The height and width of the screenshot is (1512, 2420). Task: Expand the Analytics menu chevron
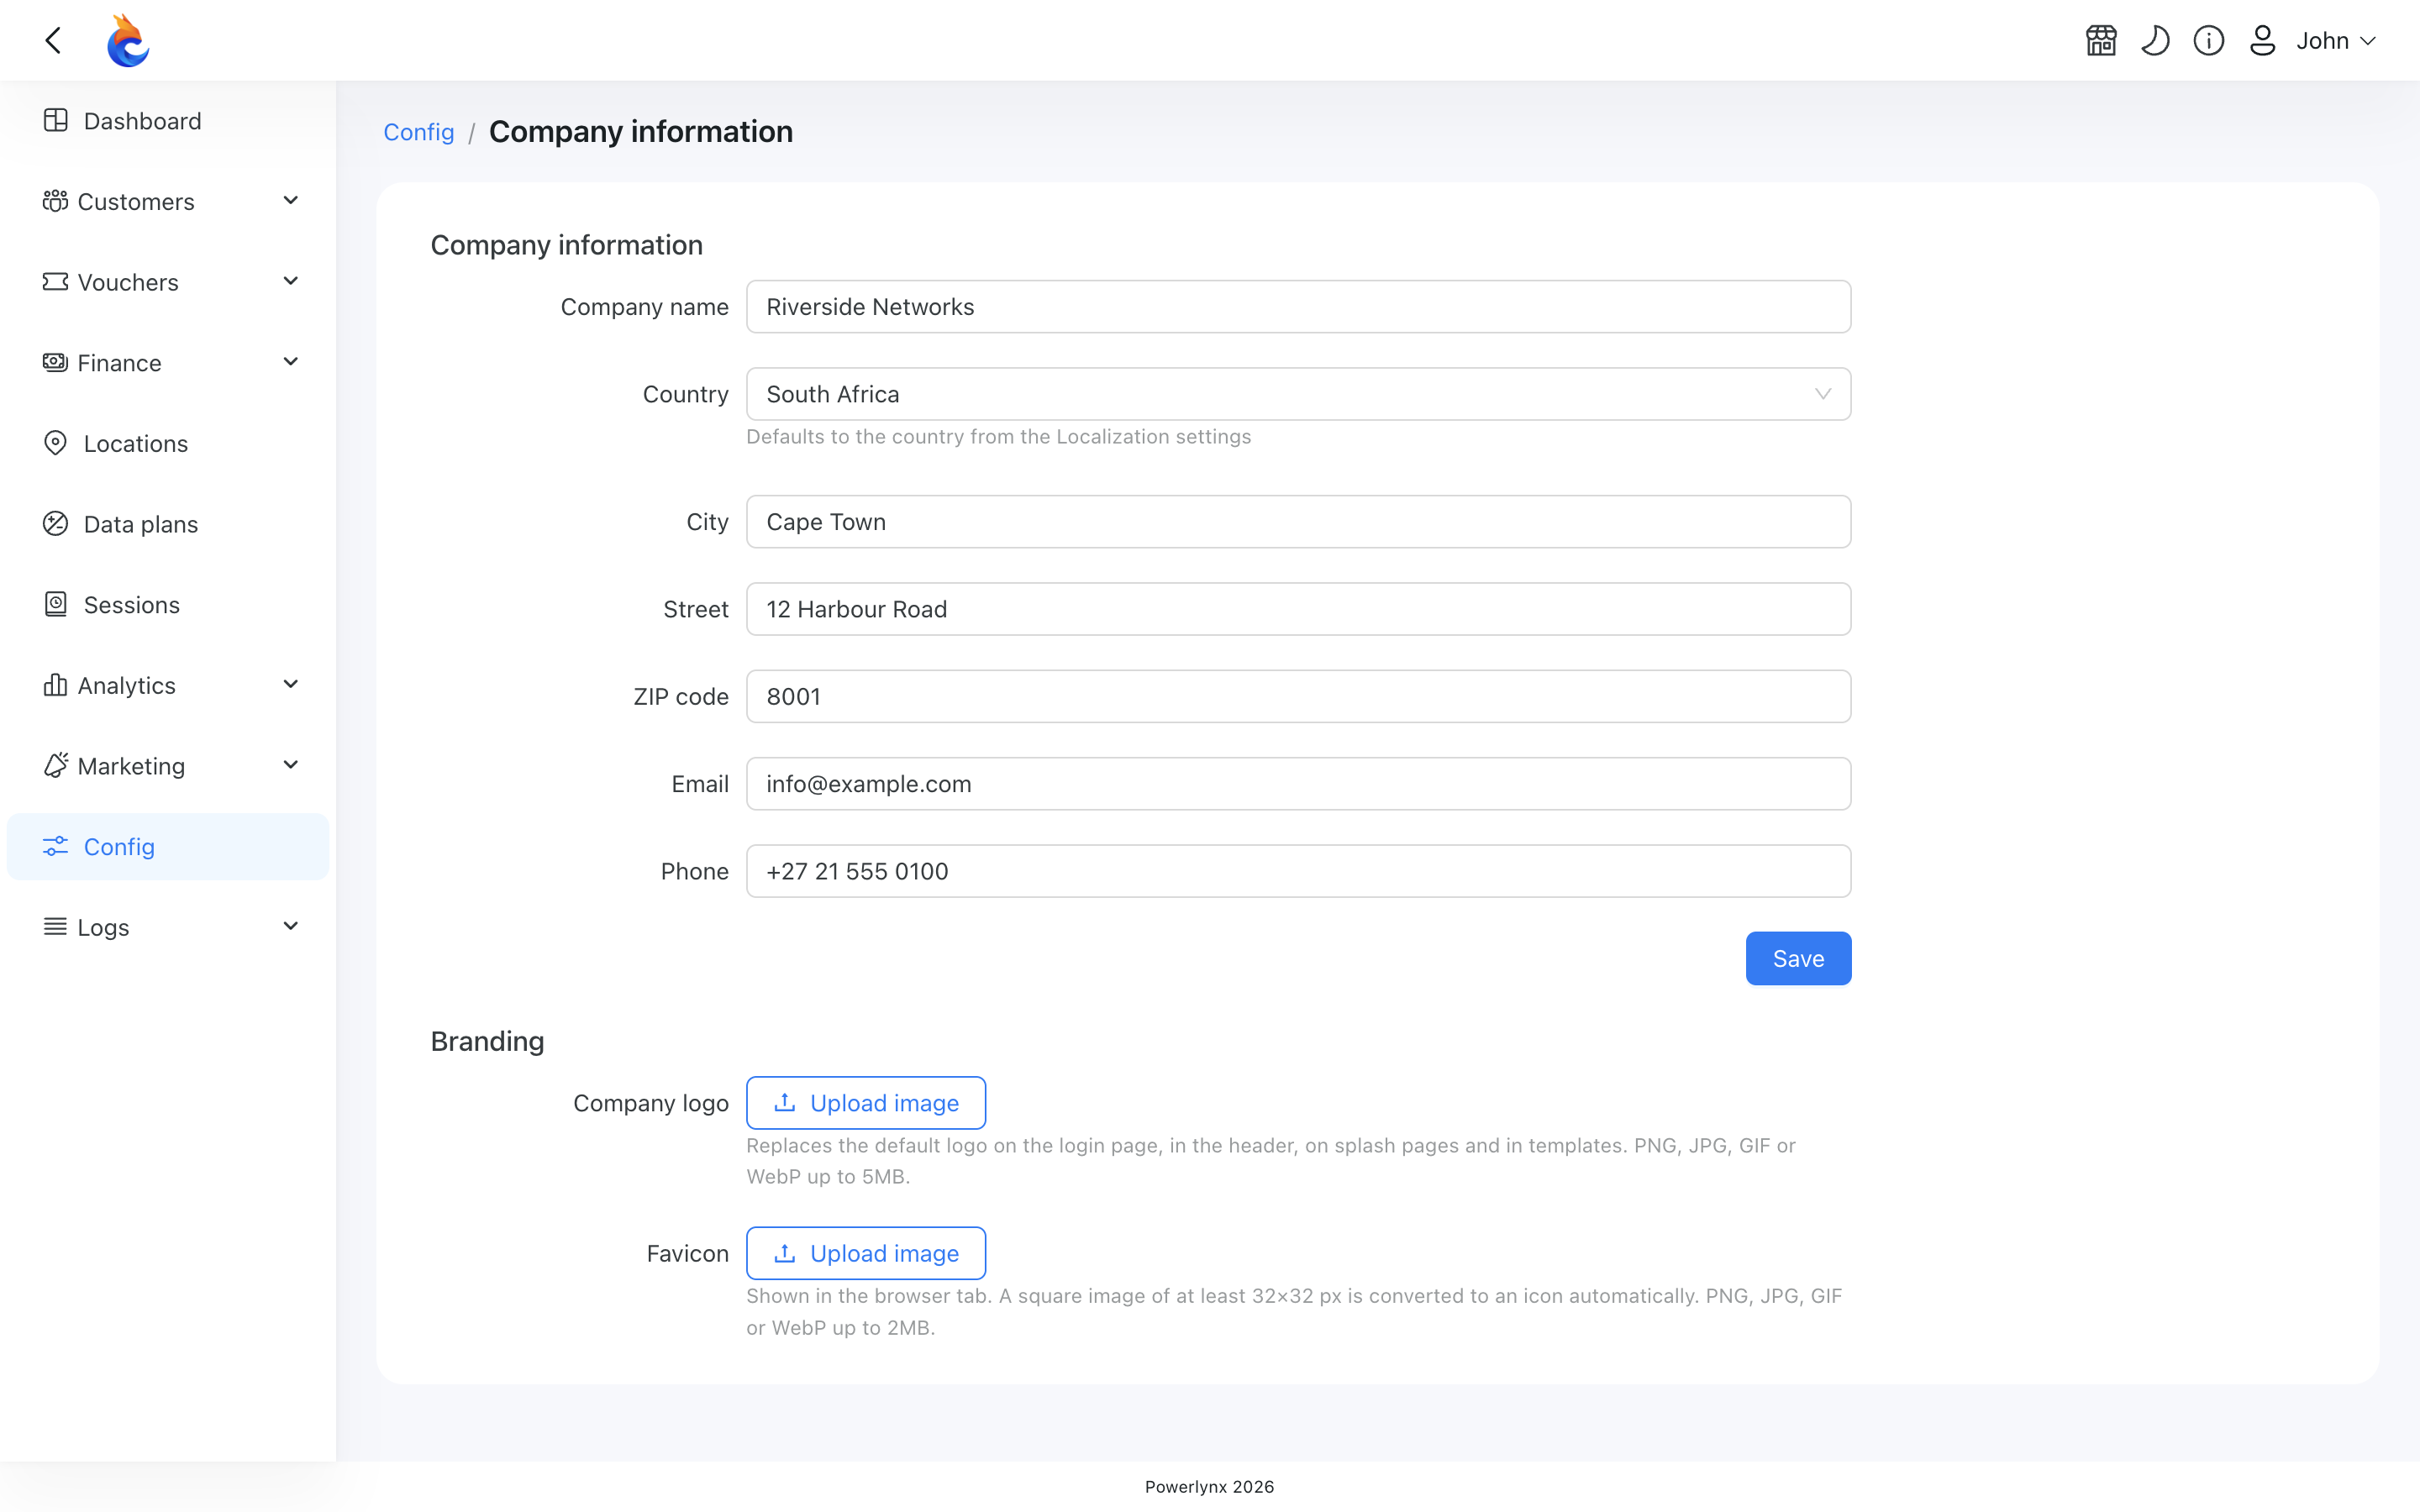pos(291,685)
